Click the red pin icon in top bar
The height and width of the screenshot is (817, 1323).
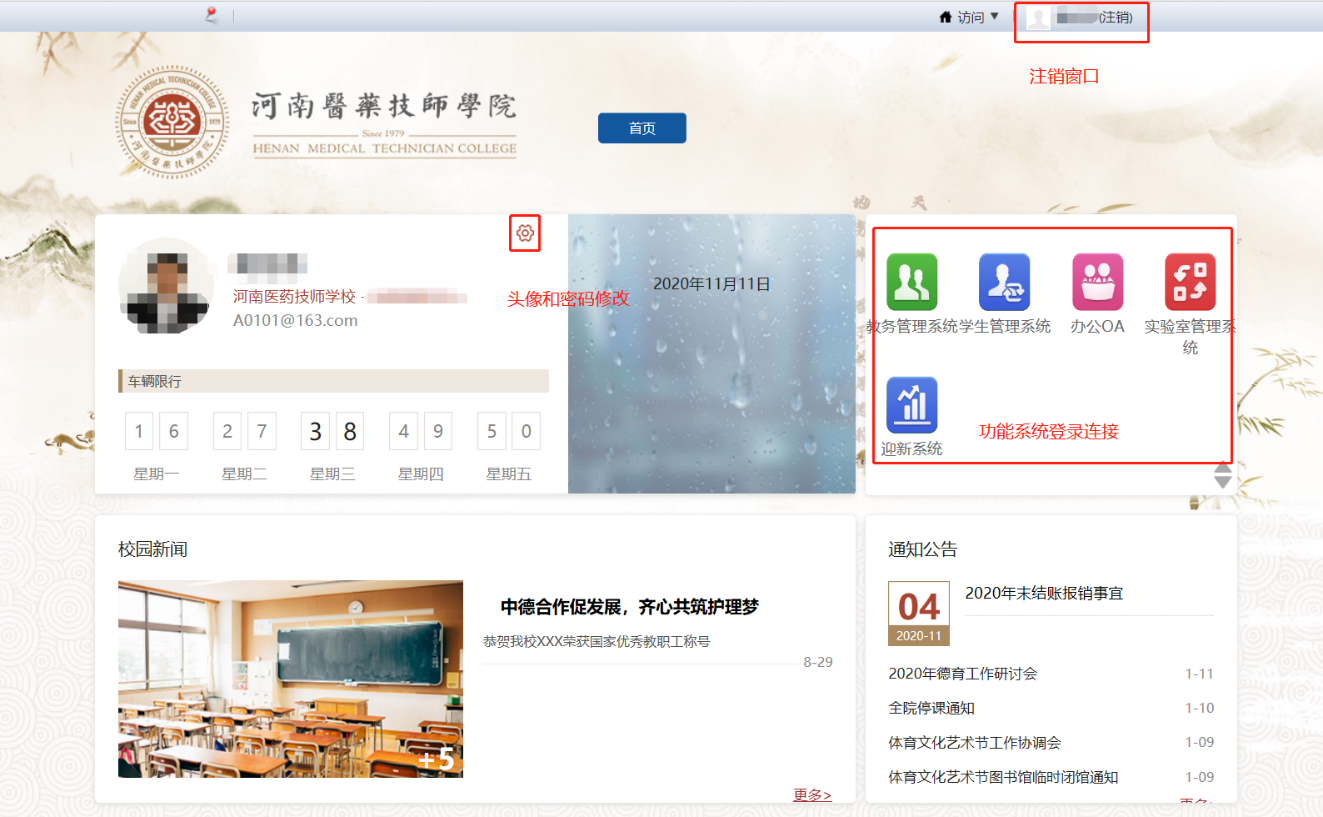click(x=211, y=14)
